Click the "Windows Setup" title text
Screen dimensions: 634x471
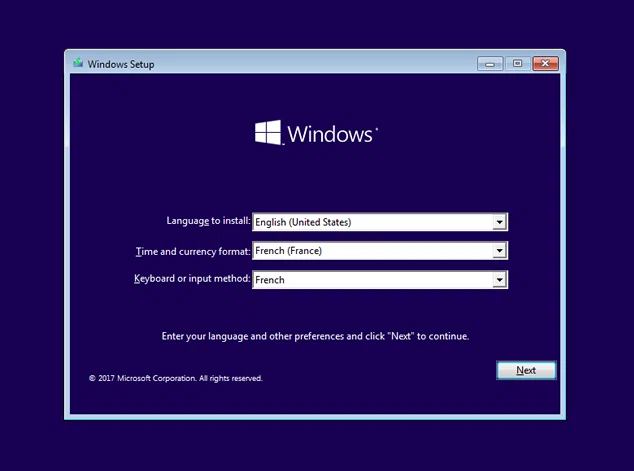tap(121, 64)
